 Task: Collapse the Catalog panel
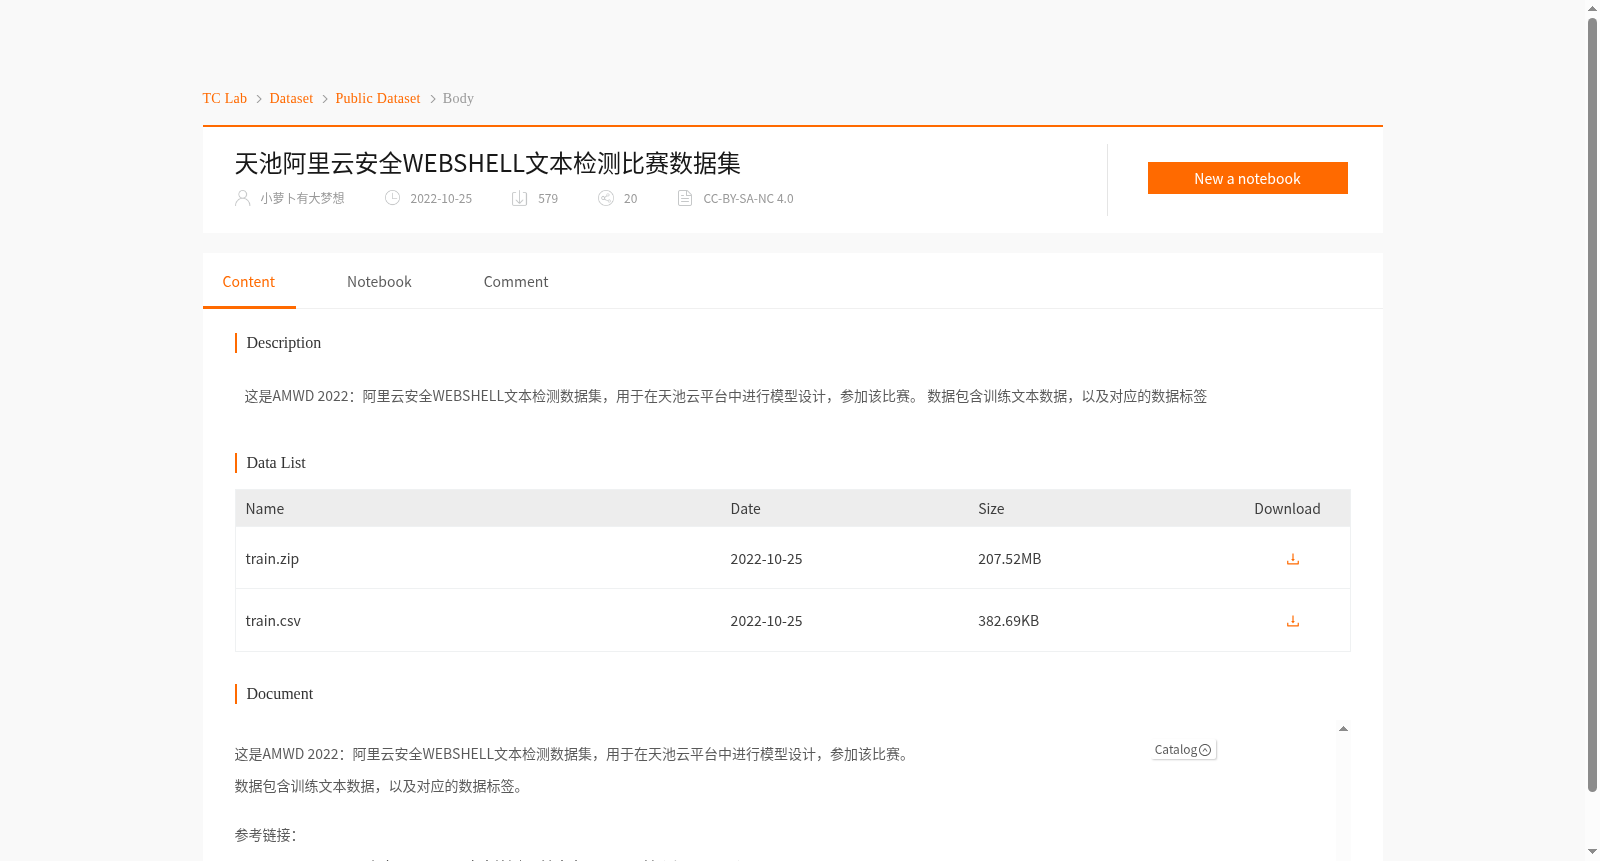[1184, 750]
